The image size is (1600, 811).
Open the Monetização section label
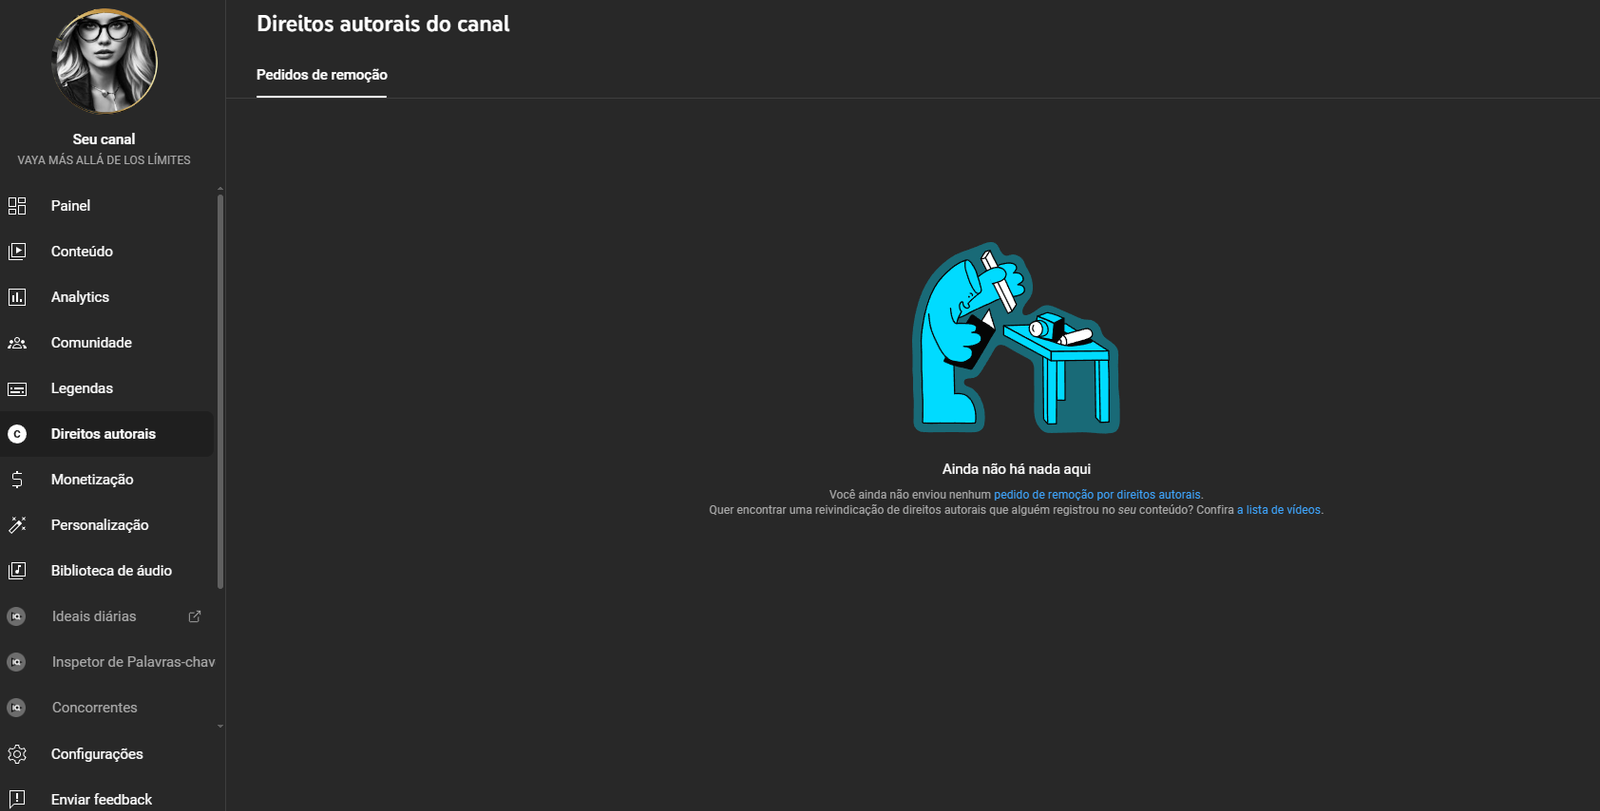click(x=92, y=480)
